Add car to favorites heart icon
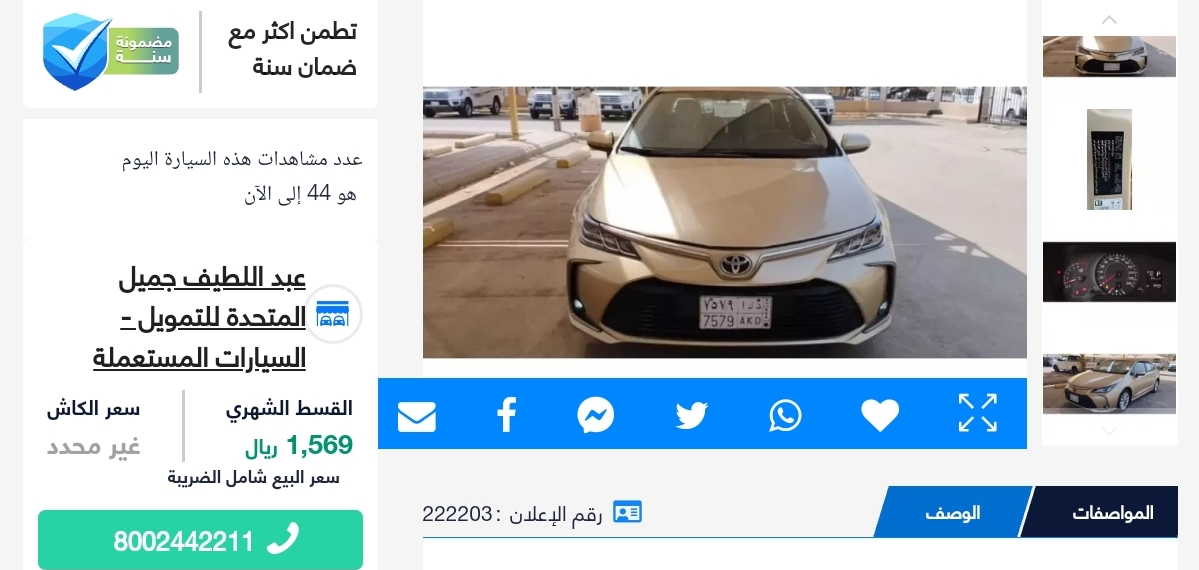 click(x=880, y=415)
